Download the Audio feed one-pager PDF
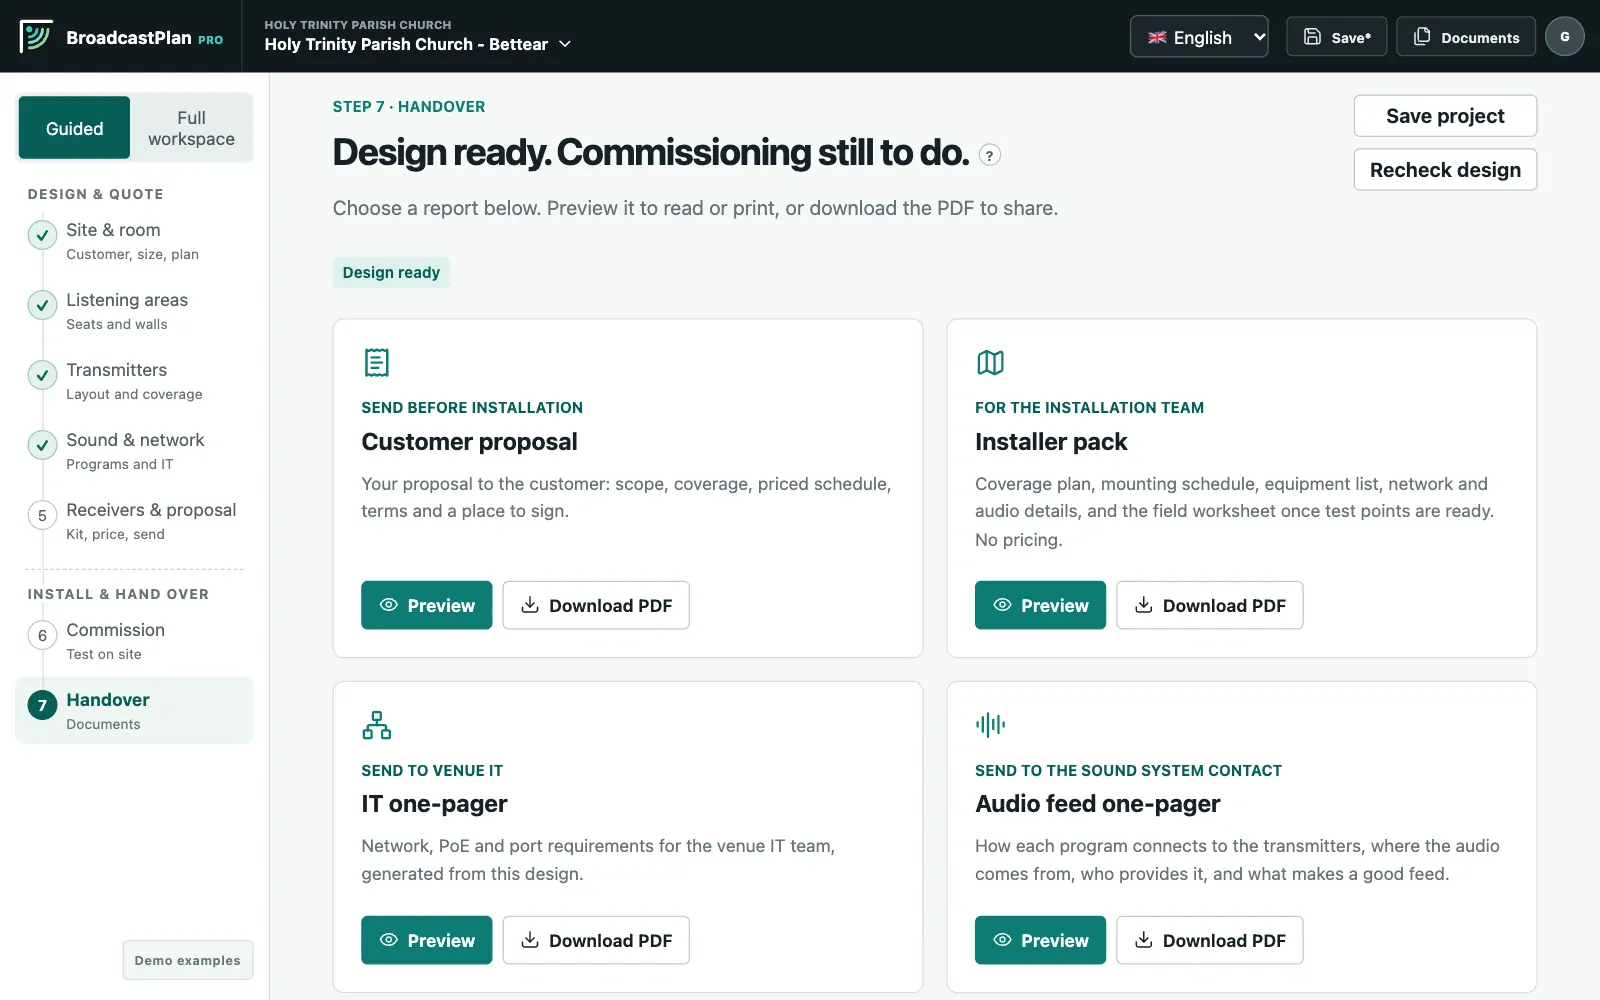This screenshot has width=1600, height=1000. coord(1210,940)
